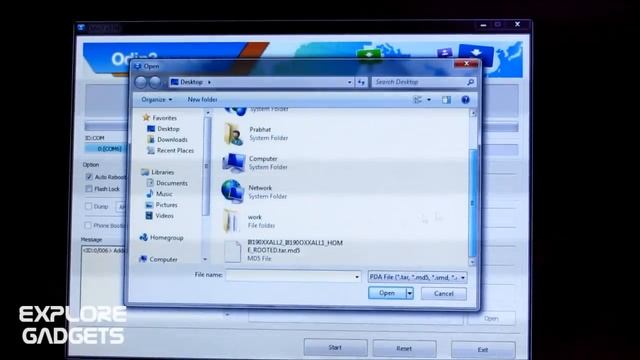The image size is (640, 360).
Task: Click the 'Prabhat' folder name text
Action: pos(260,129)
